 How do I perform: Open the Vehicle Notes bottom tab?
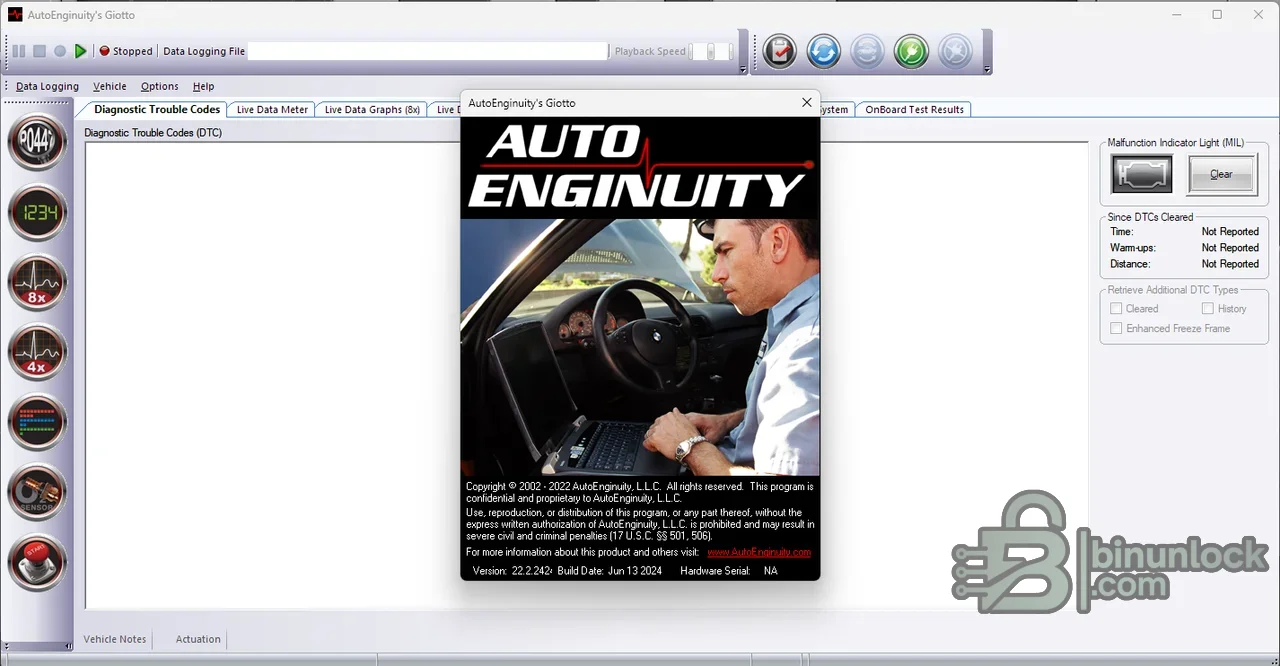[114, 639]
